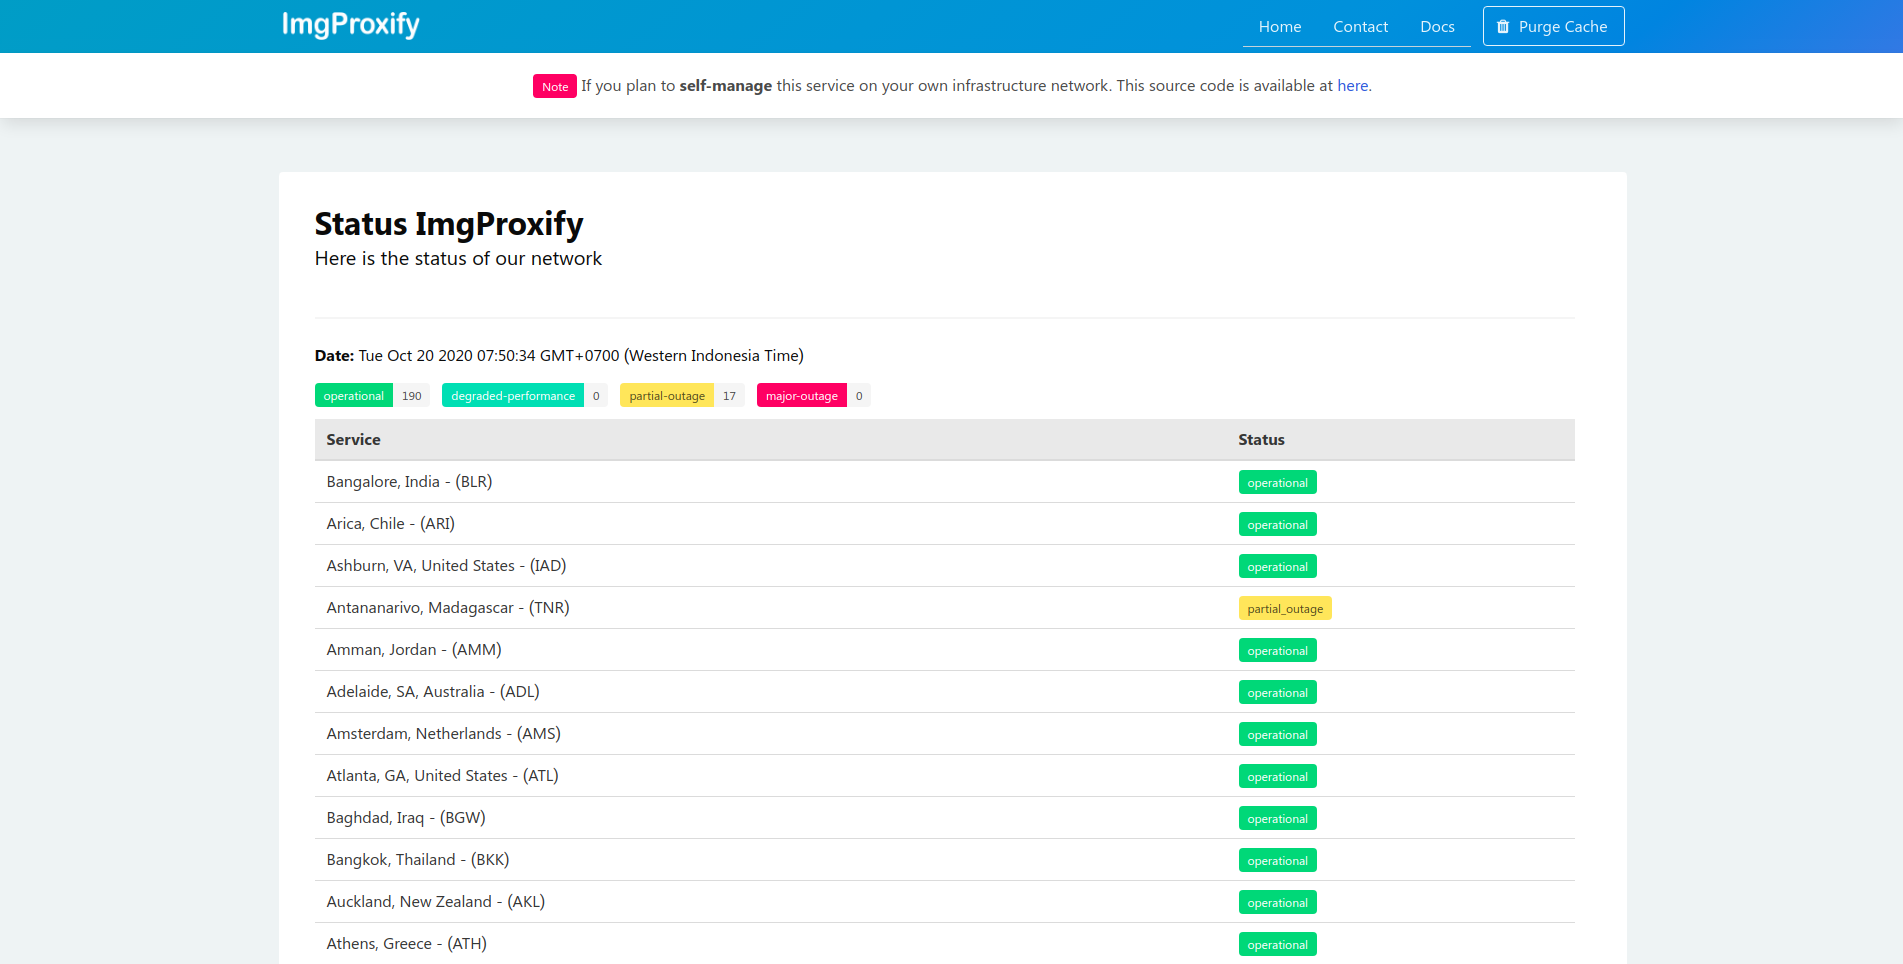This screenshot has width=1903, height=964.
Task: Click the Bangalore, India service row
Action: coord(945,482)
